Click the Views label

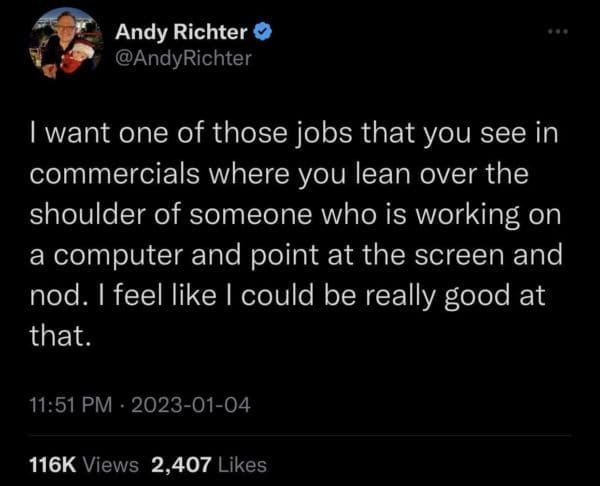click(111, 464)
